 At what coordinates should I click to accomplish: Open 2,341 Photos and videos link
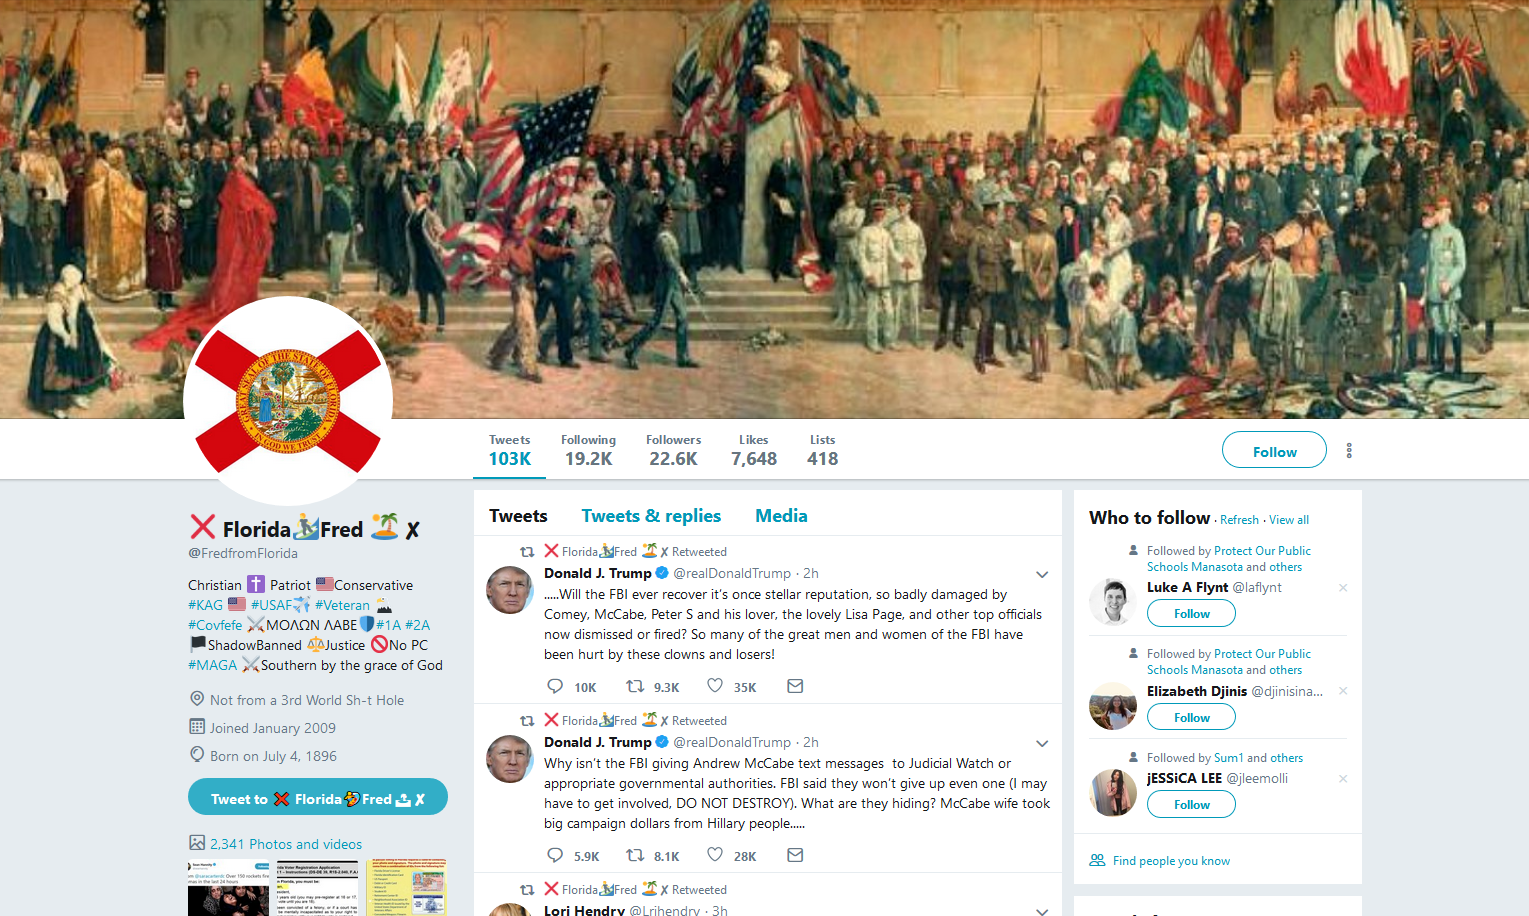286,844
